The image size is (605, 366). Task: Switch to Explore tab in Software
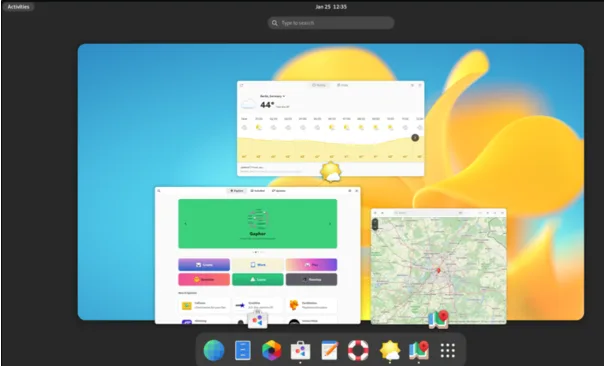237,191
